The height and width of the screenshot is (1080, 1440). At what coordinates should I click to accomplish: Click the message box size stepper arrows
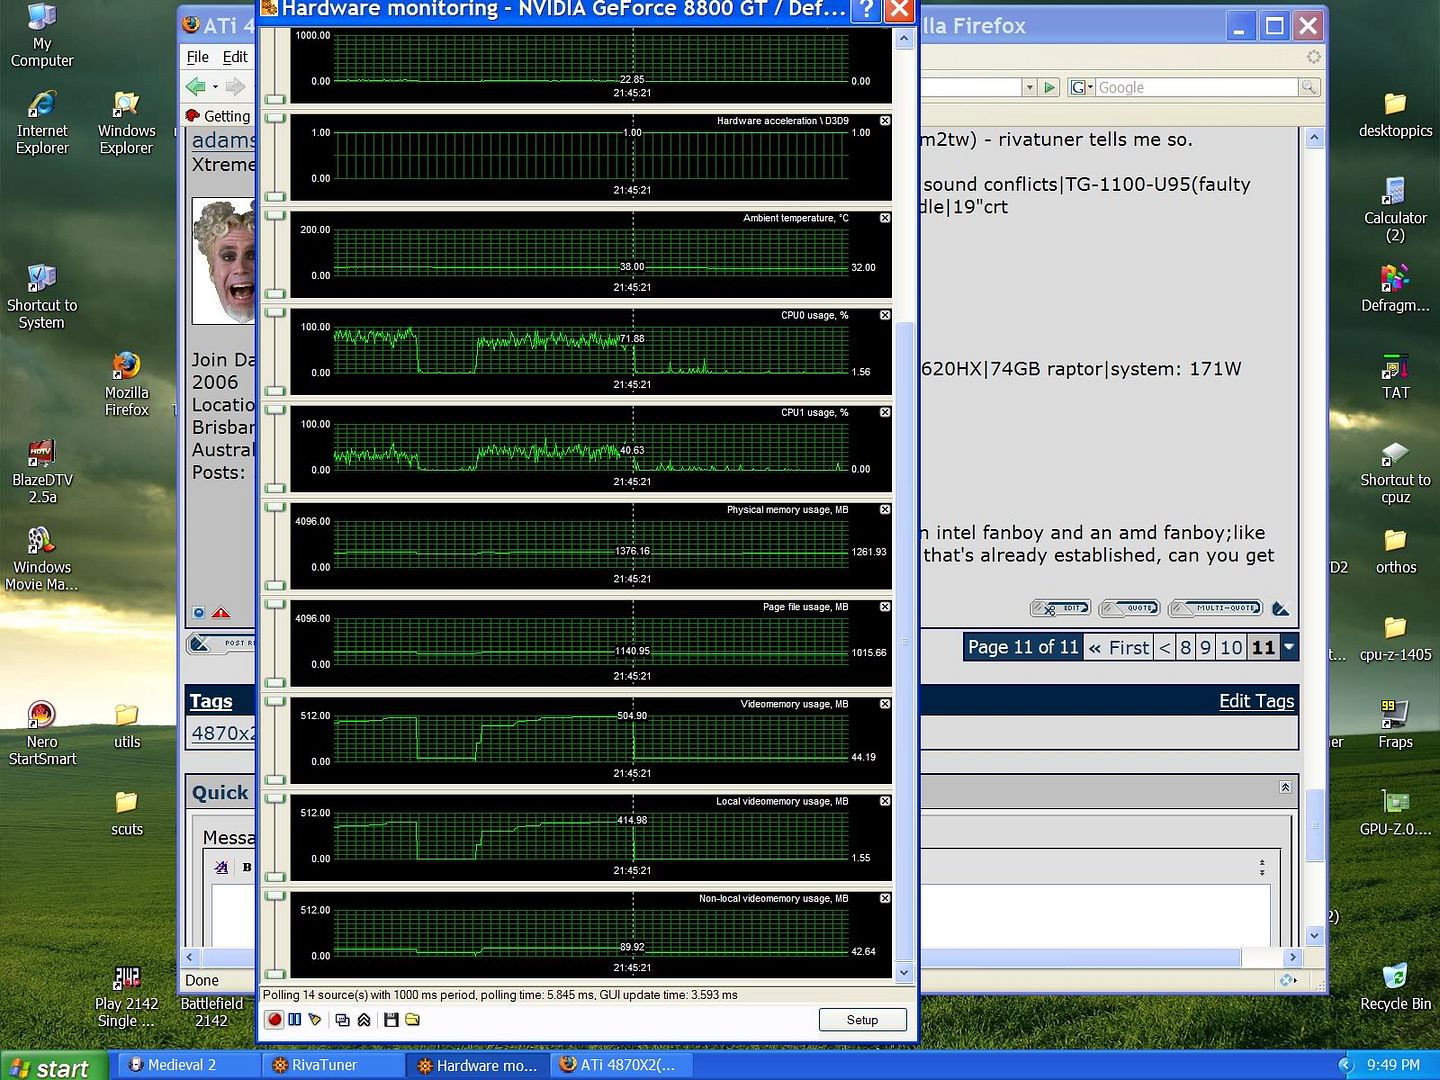click(1262, 867)
